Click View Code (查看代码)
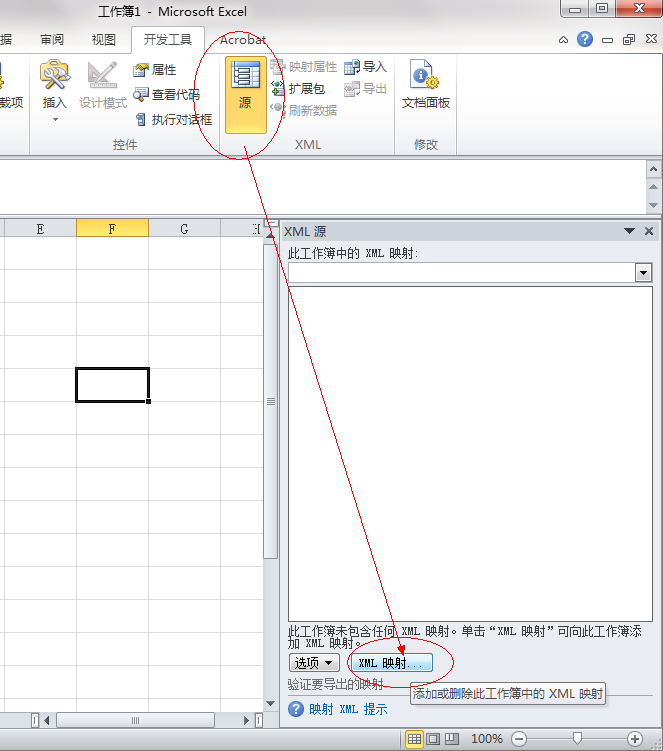Viewport: 663px width, 751px height. pos(166,94)
